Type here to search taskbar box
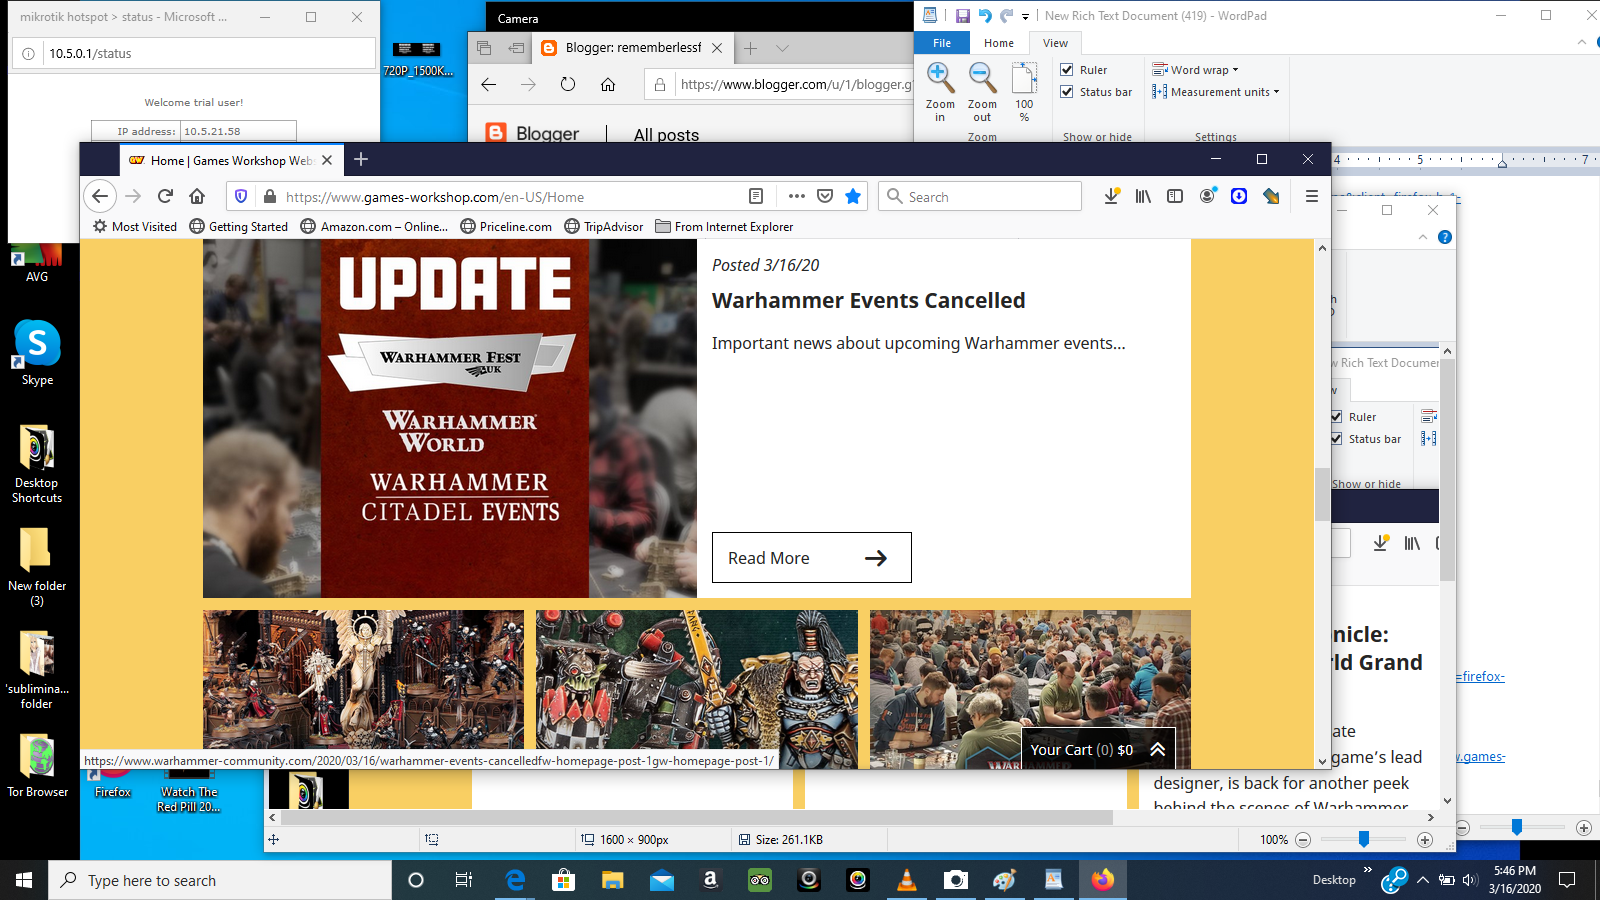 (220, 880)
